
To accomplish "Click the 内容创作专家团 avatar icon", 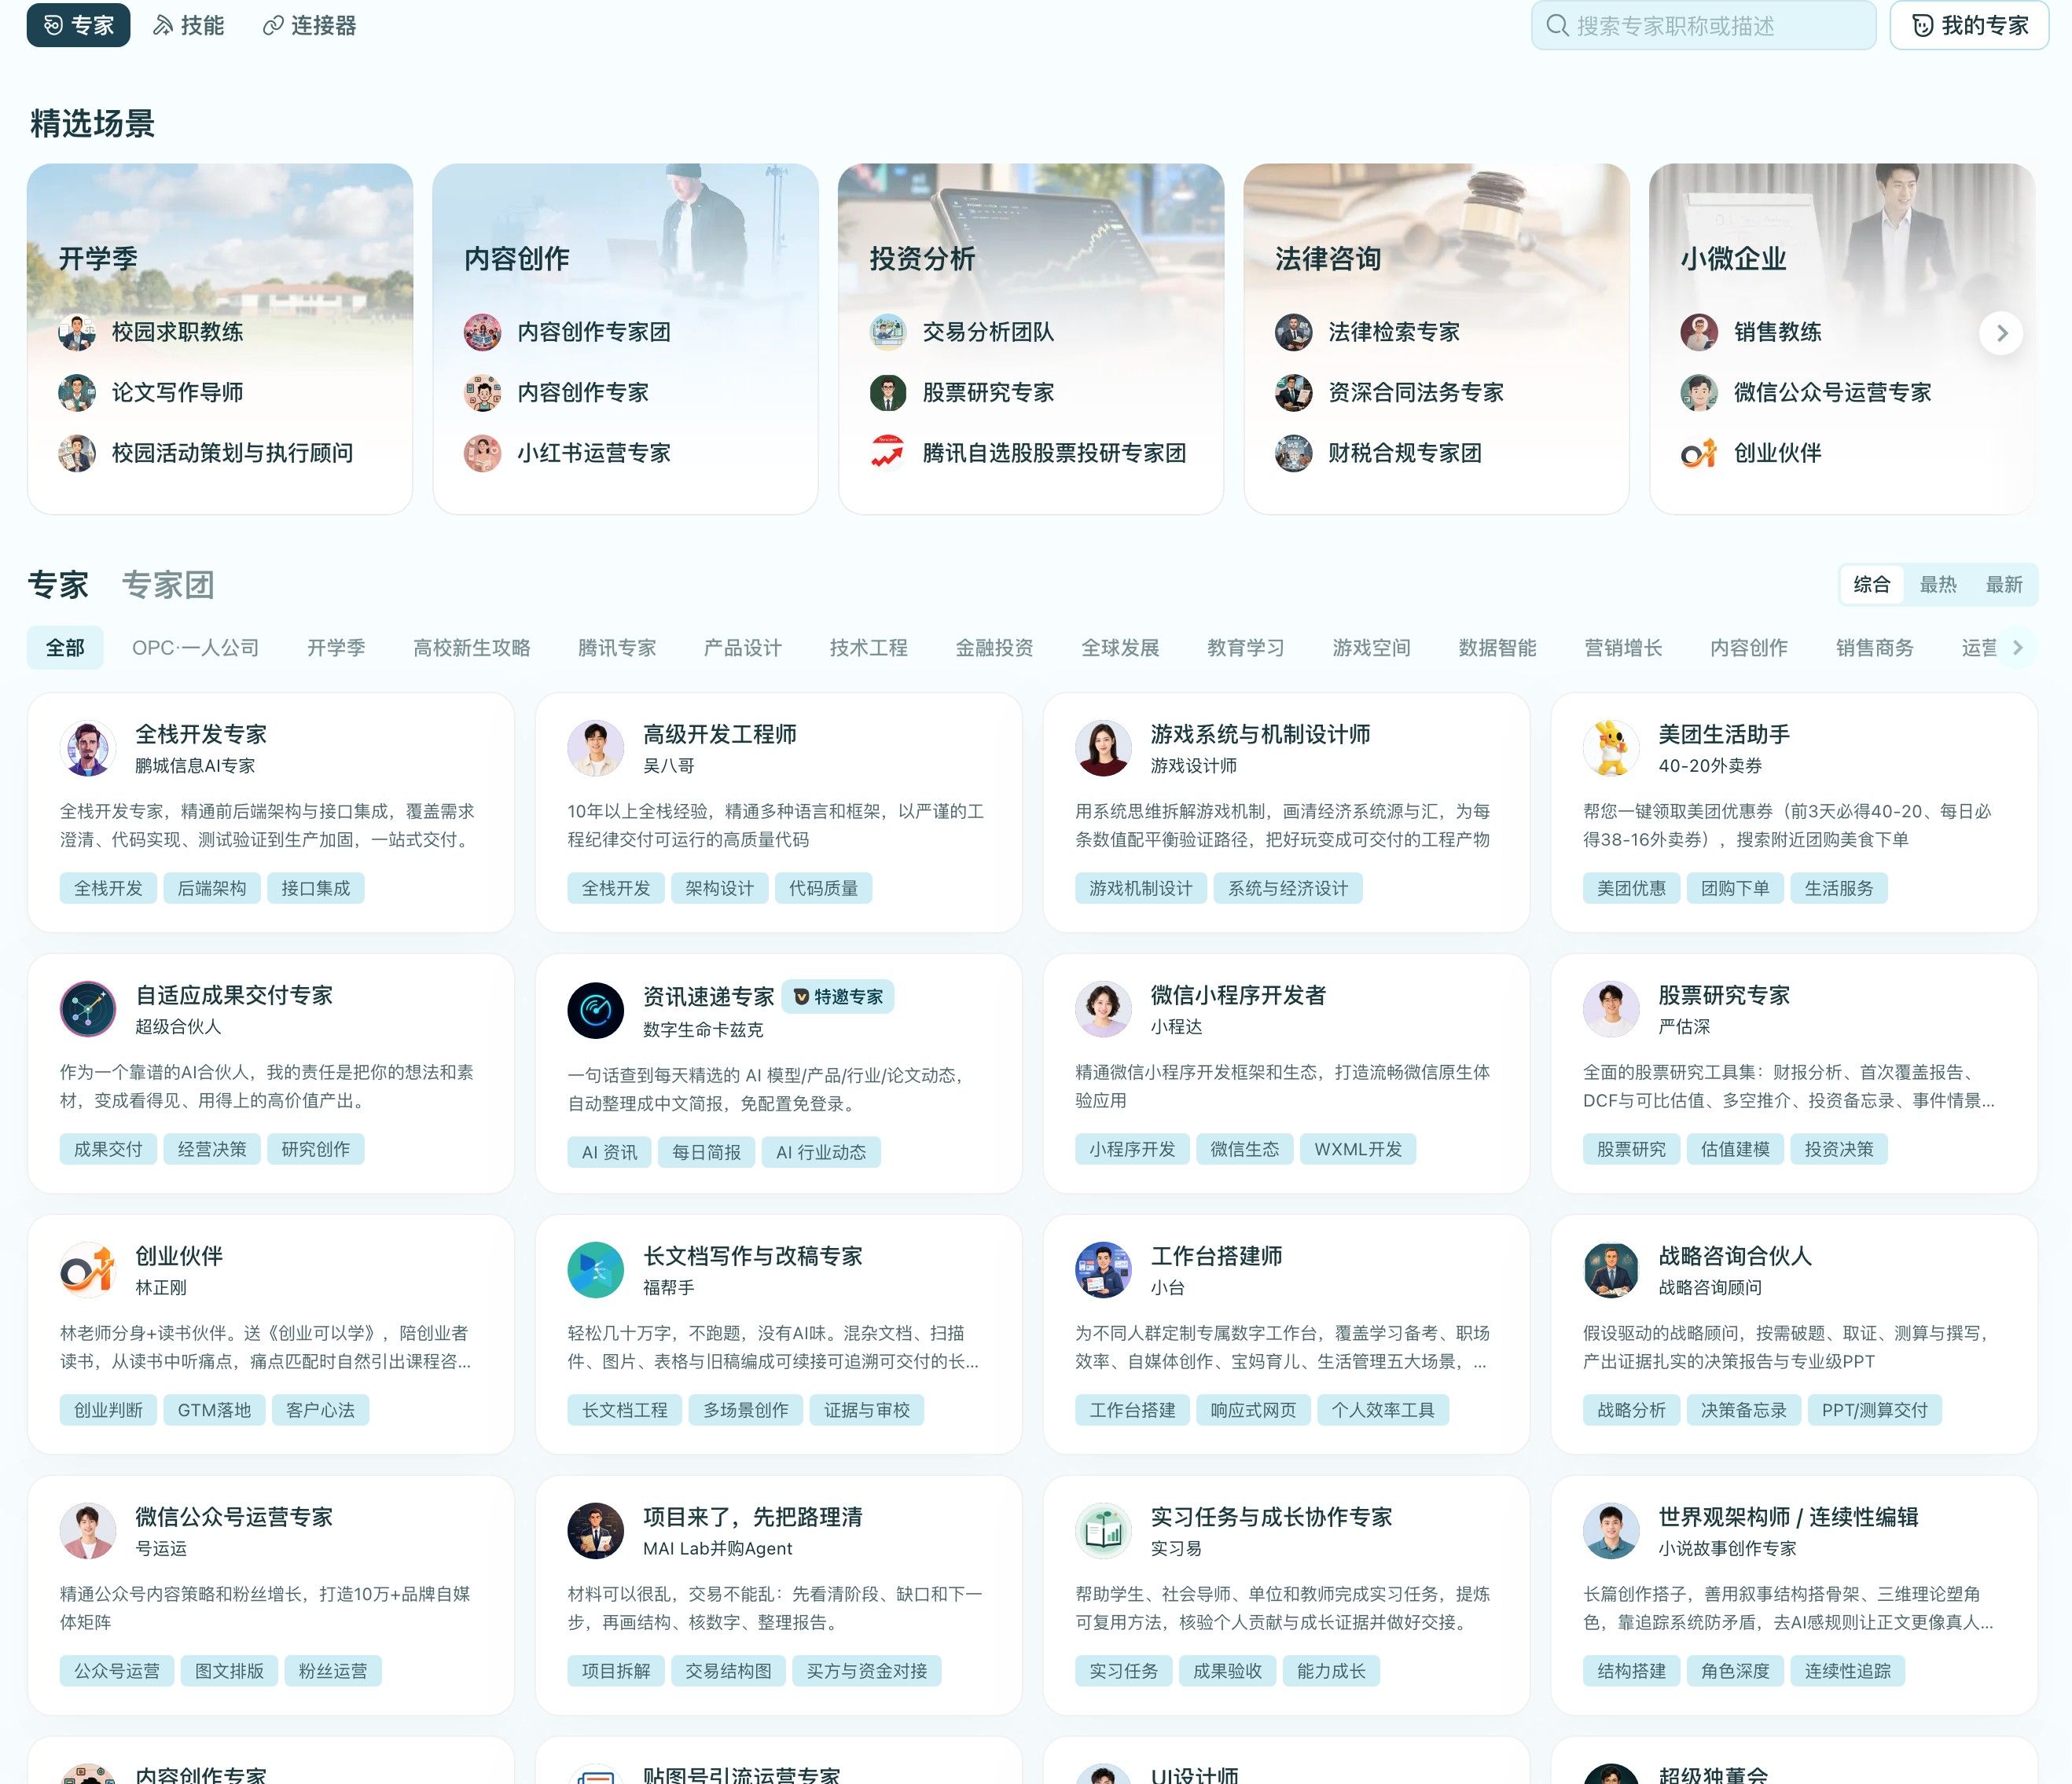I will (x=482, y=332).
